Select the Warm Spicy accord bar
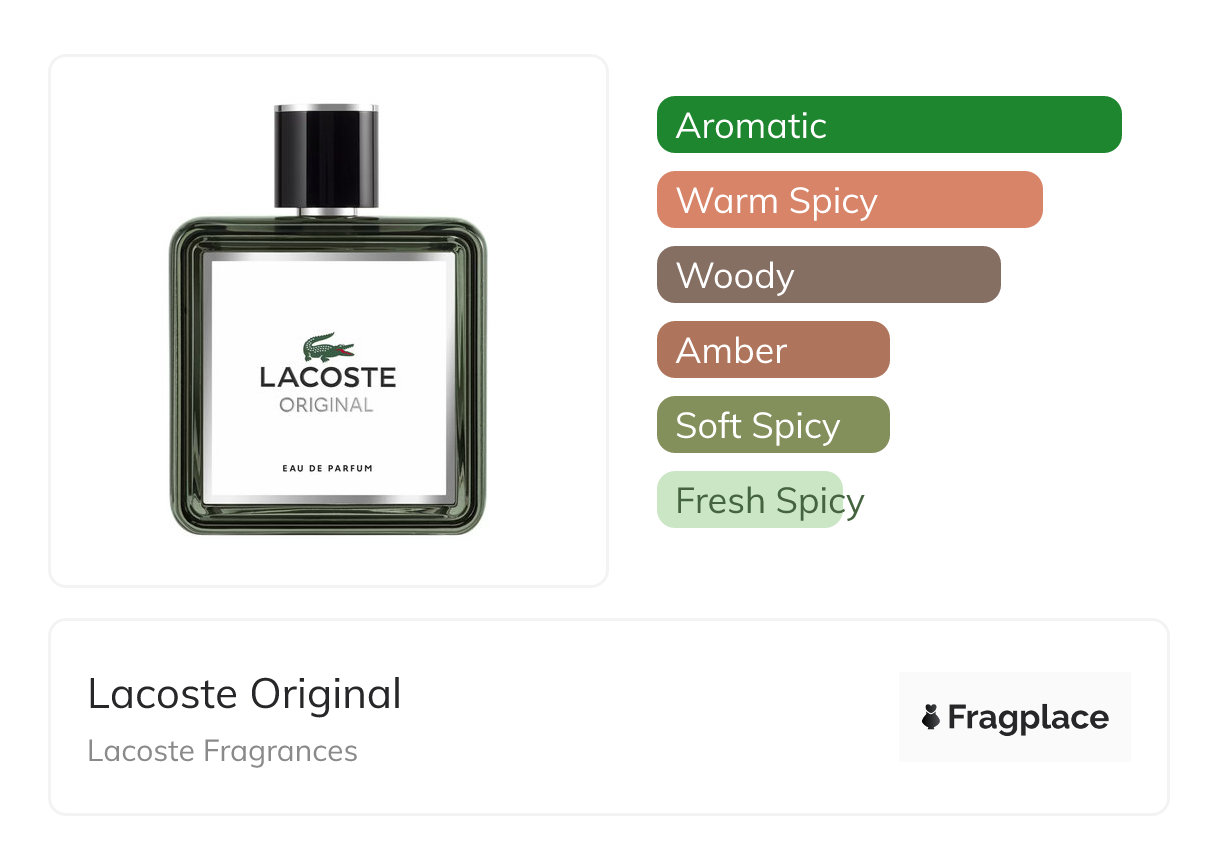Viewport: 1218px width, 864px height. (x=850, y=200)
